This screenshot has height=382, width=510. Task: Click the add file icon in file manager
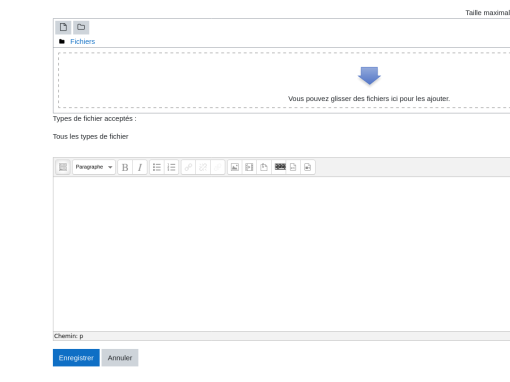pos(63,27)
